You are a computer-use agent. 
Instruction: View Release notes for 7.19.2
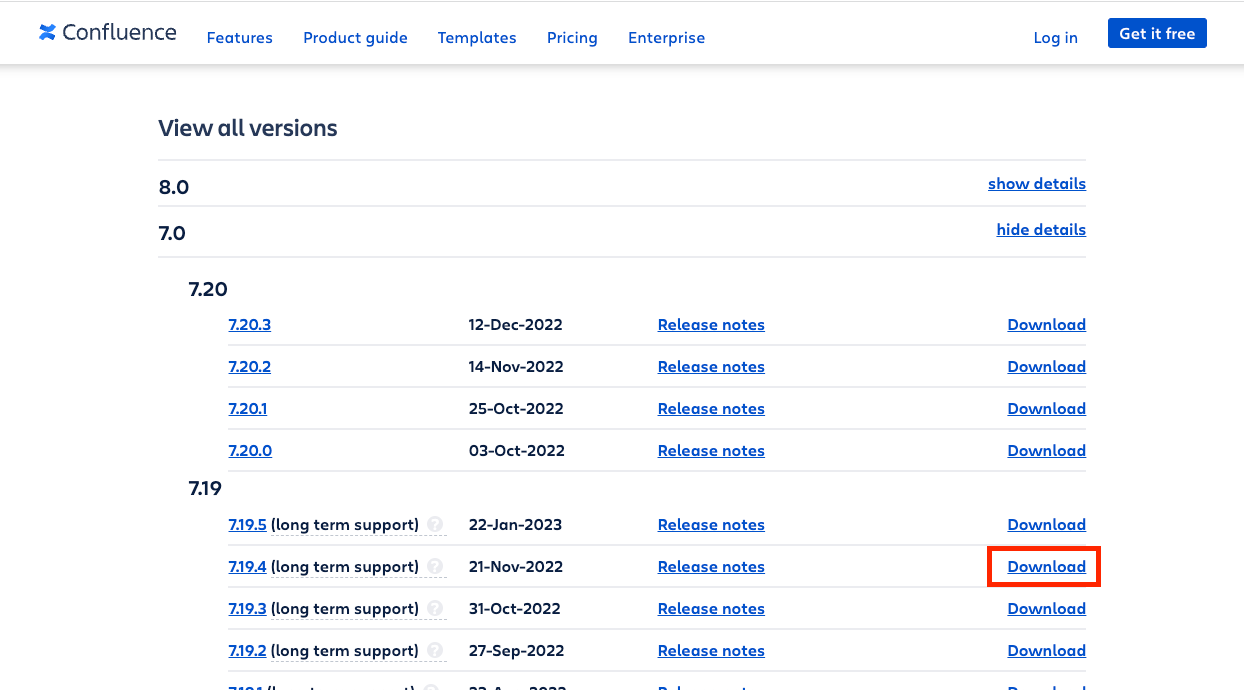pos(711,651)
